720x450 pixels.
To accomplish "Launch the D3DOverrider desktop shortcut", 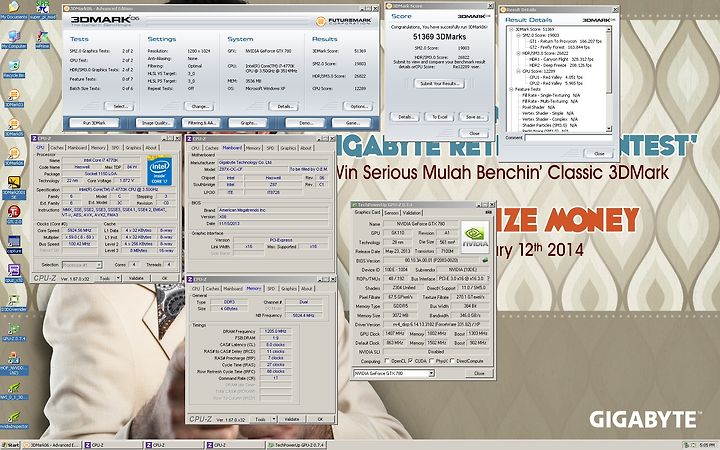I will click(x=13, y=304).
